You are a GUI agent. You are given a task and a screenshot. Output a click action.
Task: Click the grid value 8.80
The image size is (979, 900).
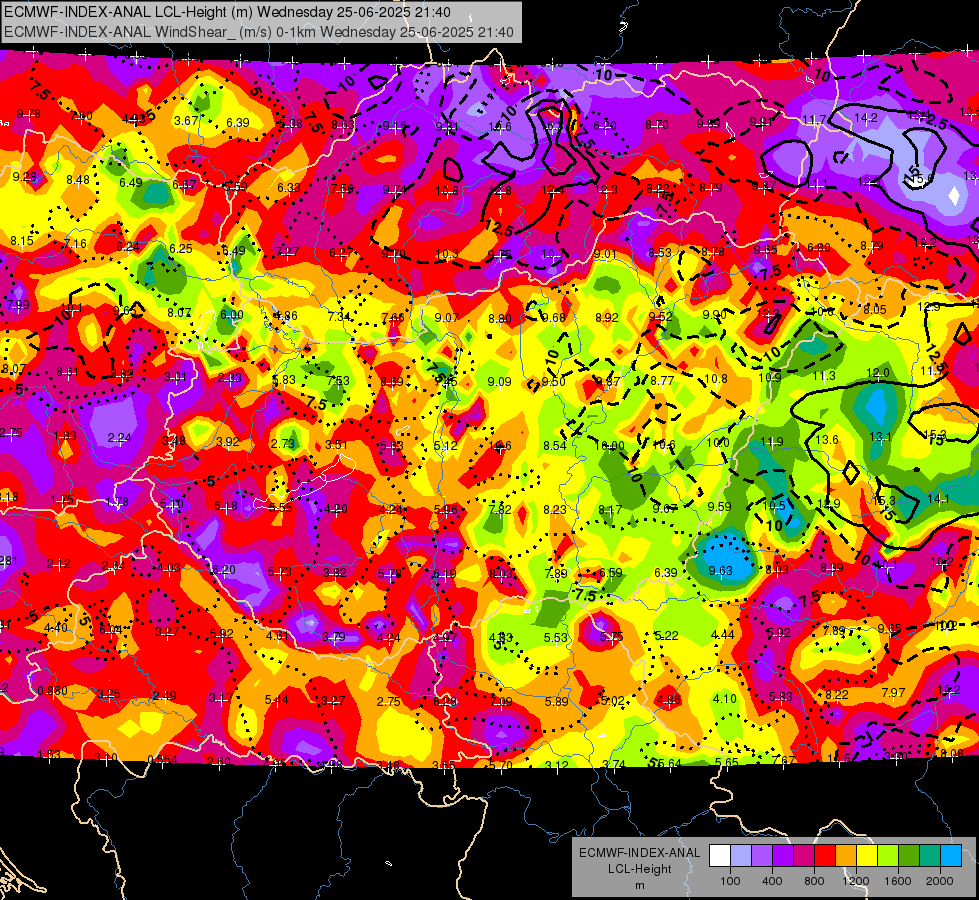(x=499, y=319)
